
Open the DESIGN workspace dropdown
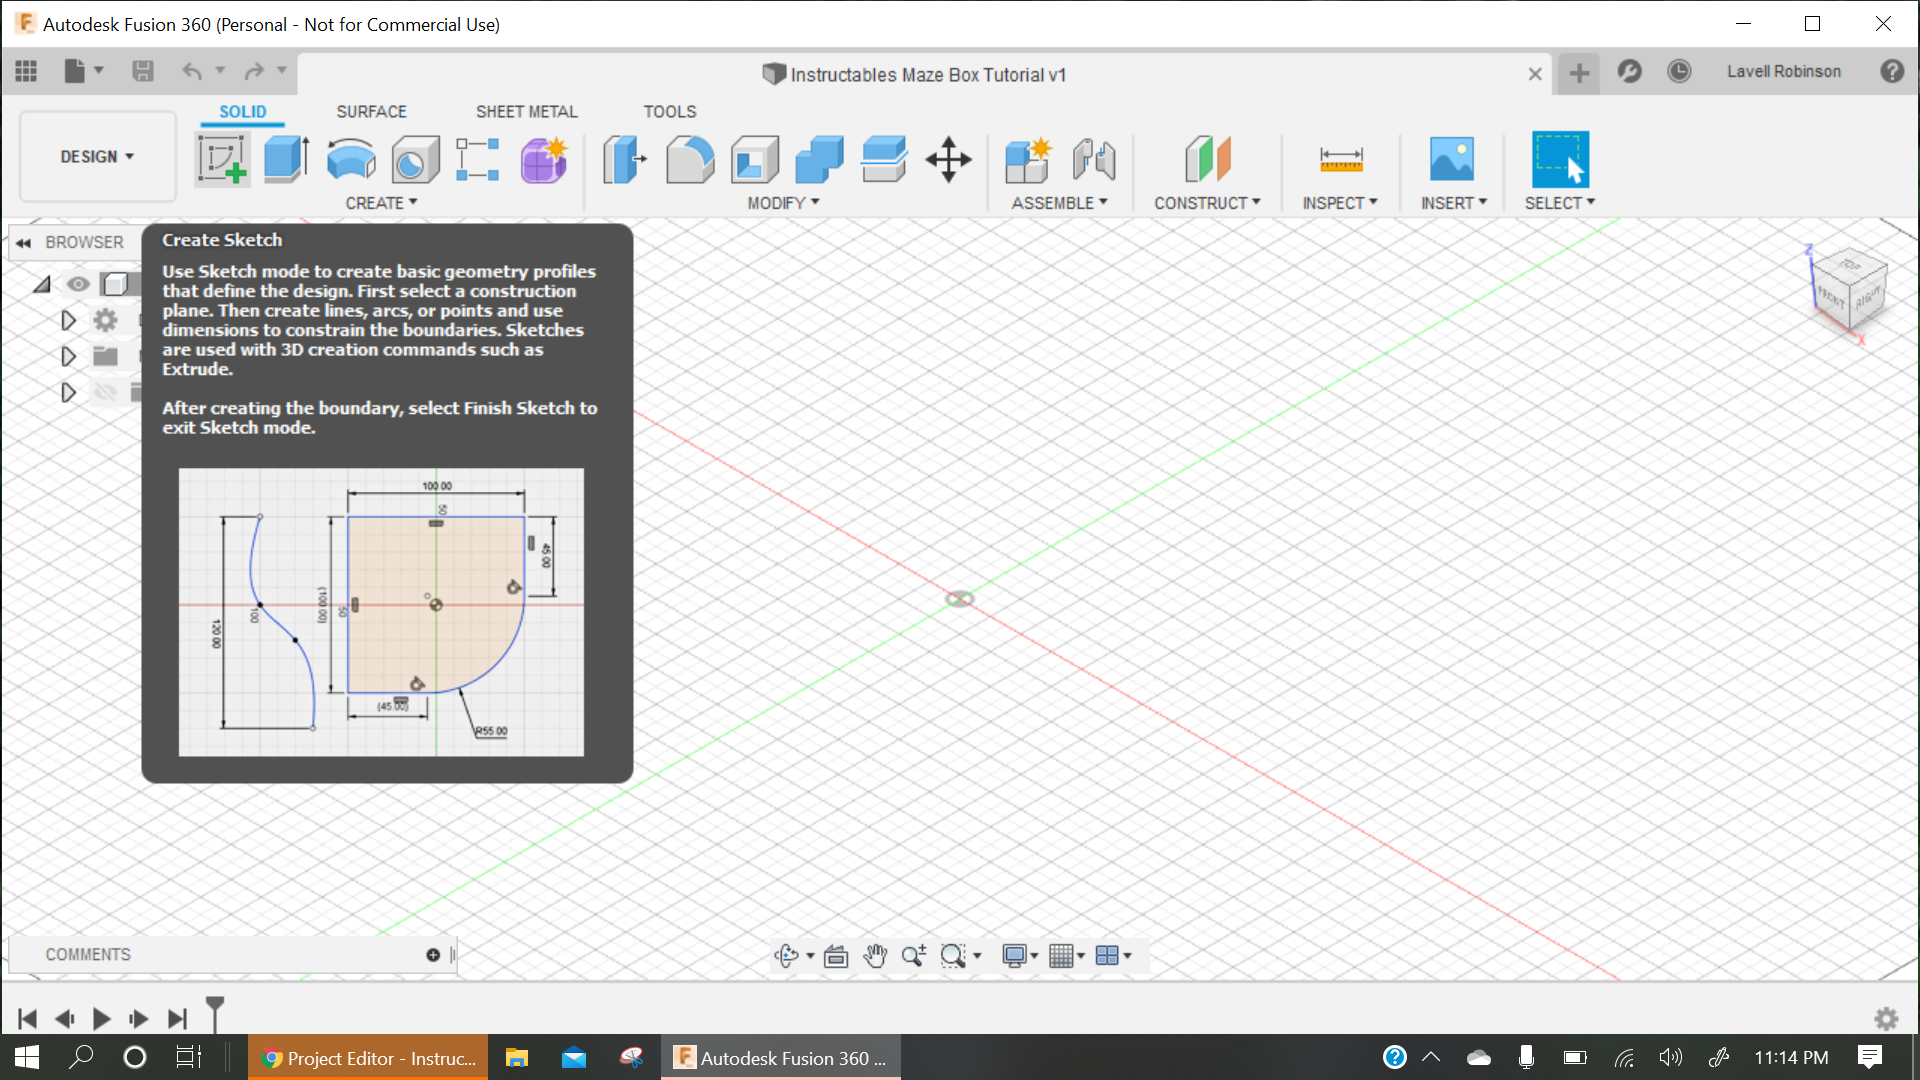pos(97,157)
